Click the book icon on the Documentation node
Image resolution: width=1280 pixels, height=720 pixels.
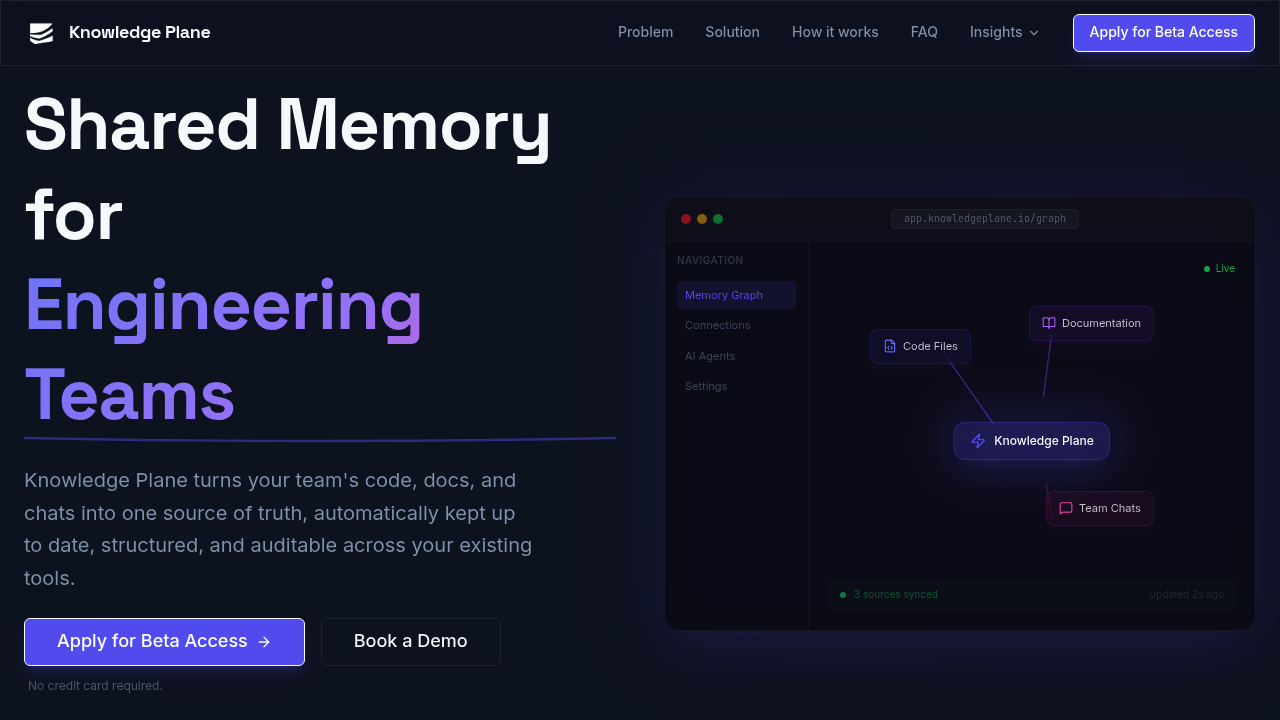pyautogui.click(x=1048, y=323)
